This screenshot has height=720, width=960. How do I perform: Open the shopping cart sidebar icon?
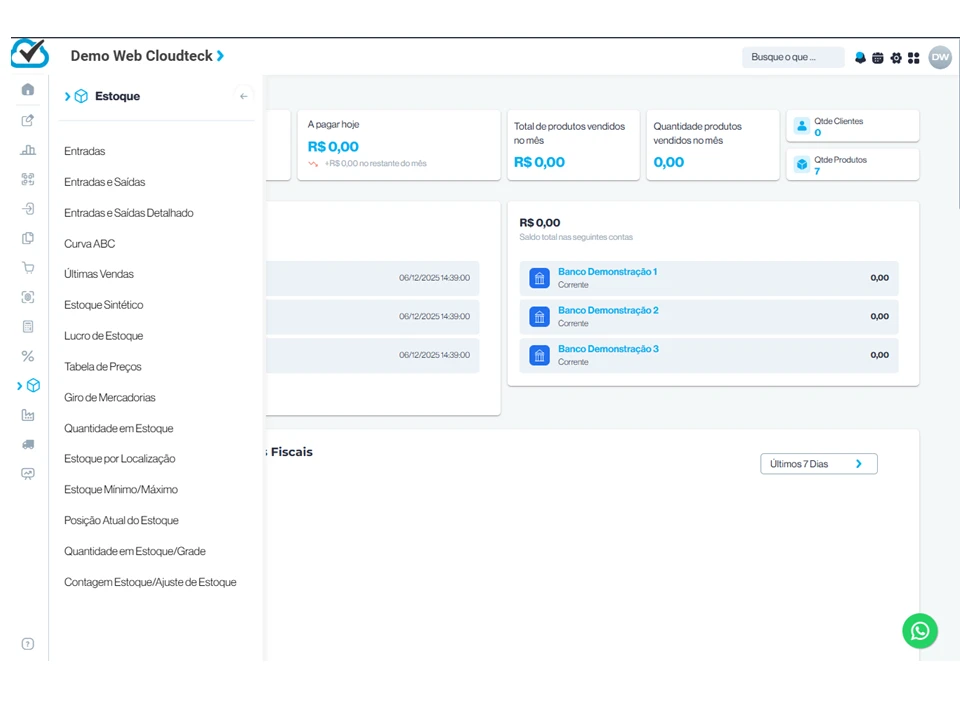(28, 268)
